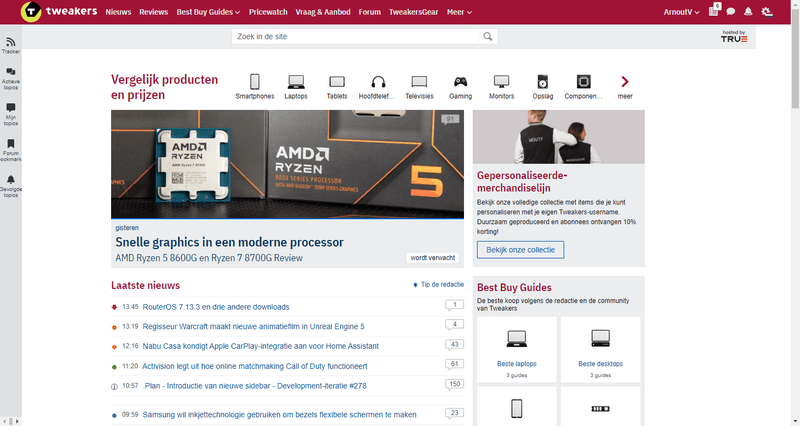Open ArnoutV user account dropdown
Screen dimensions: 800x426
coord(682,12)
